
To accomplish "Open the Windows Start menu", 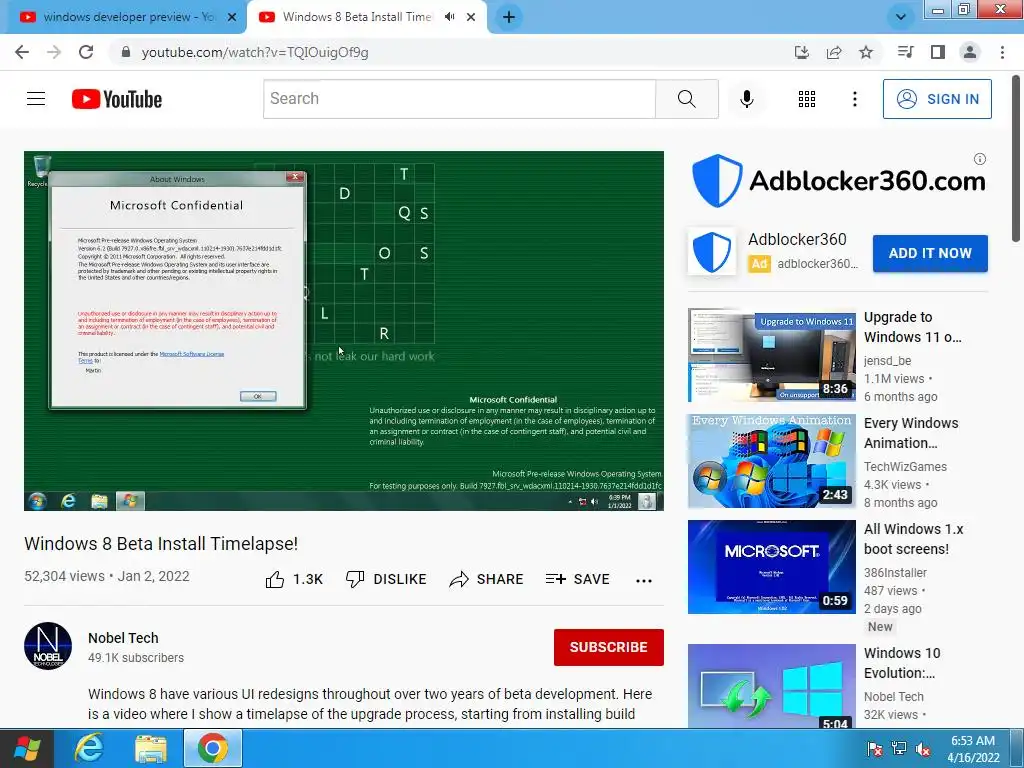I will coord(26,748).
